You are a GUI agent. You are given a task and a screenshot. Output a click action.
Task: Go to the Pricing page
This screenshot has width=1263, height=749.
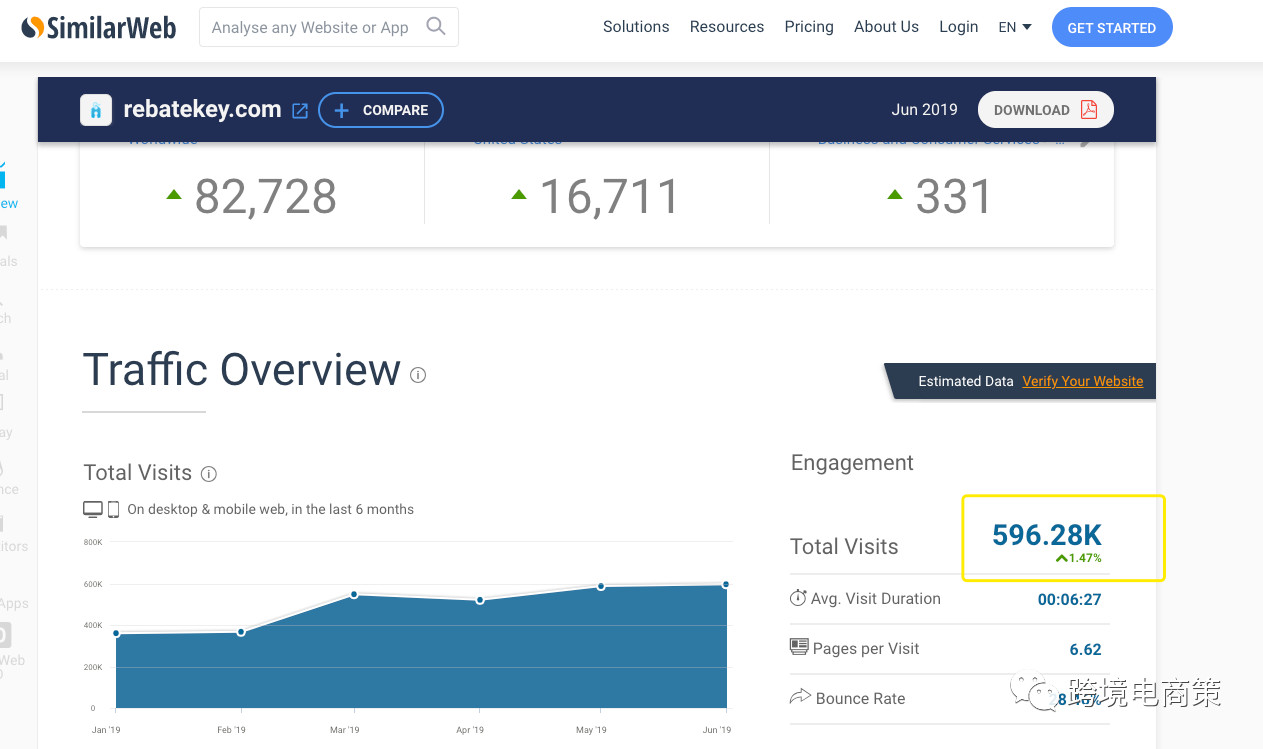coord(809,27)
